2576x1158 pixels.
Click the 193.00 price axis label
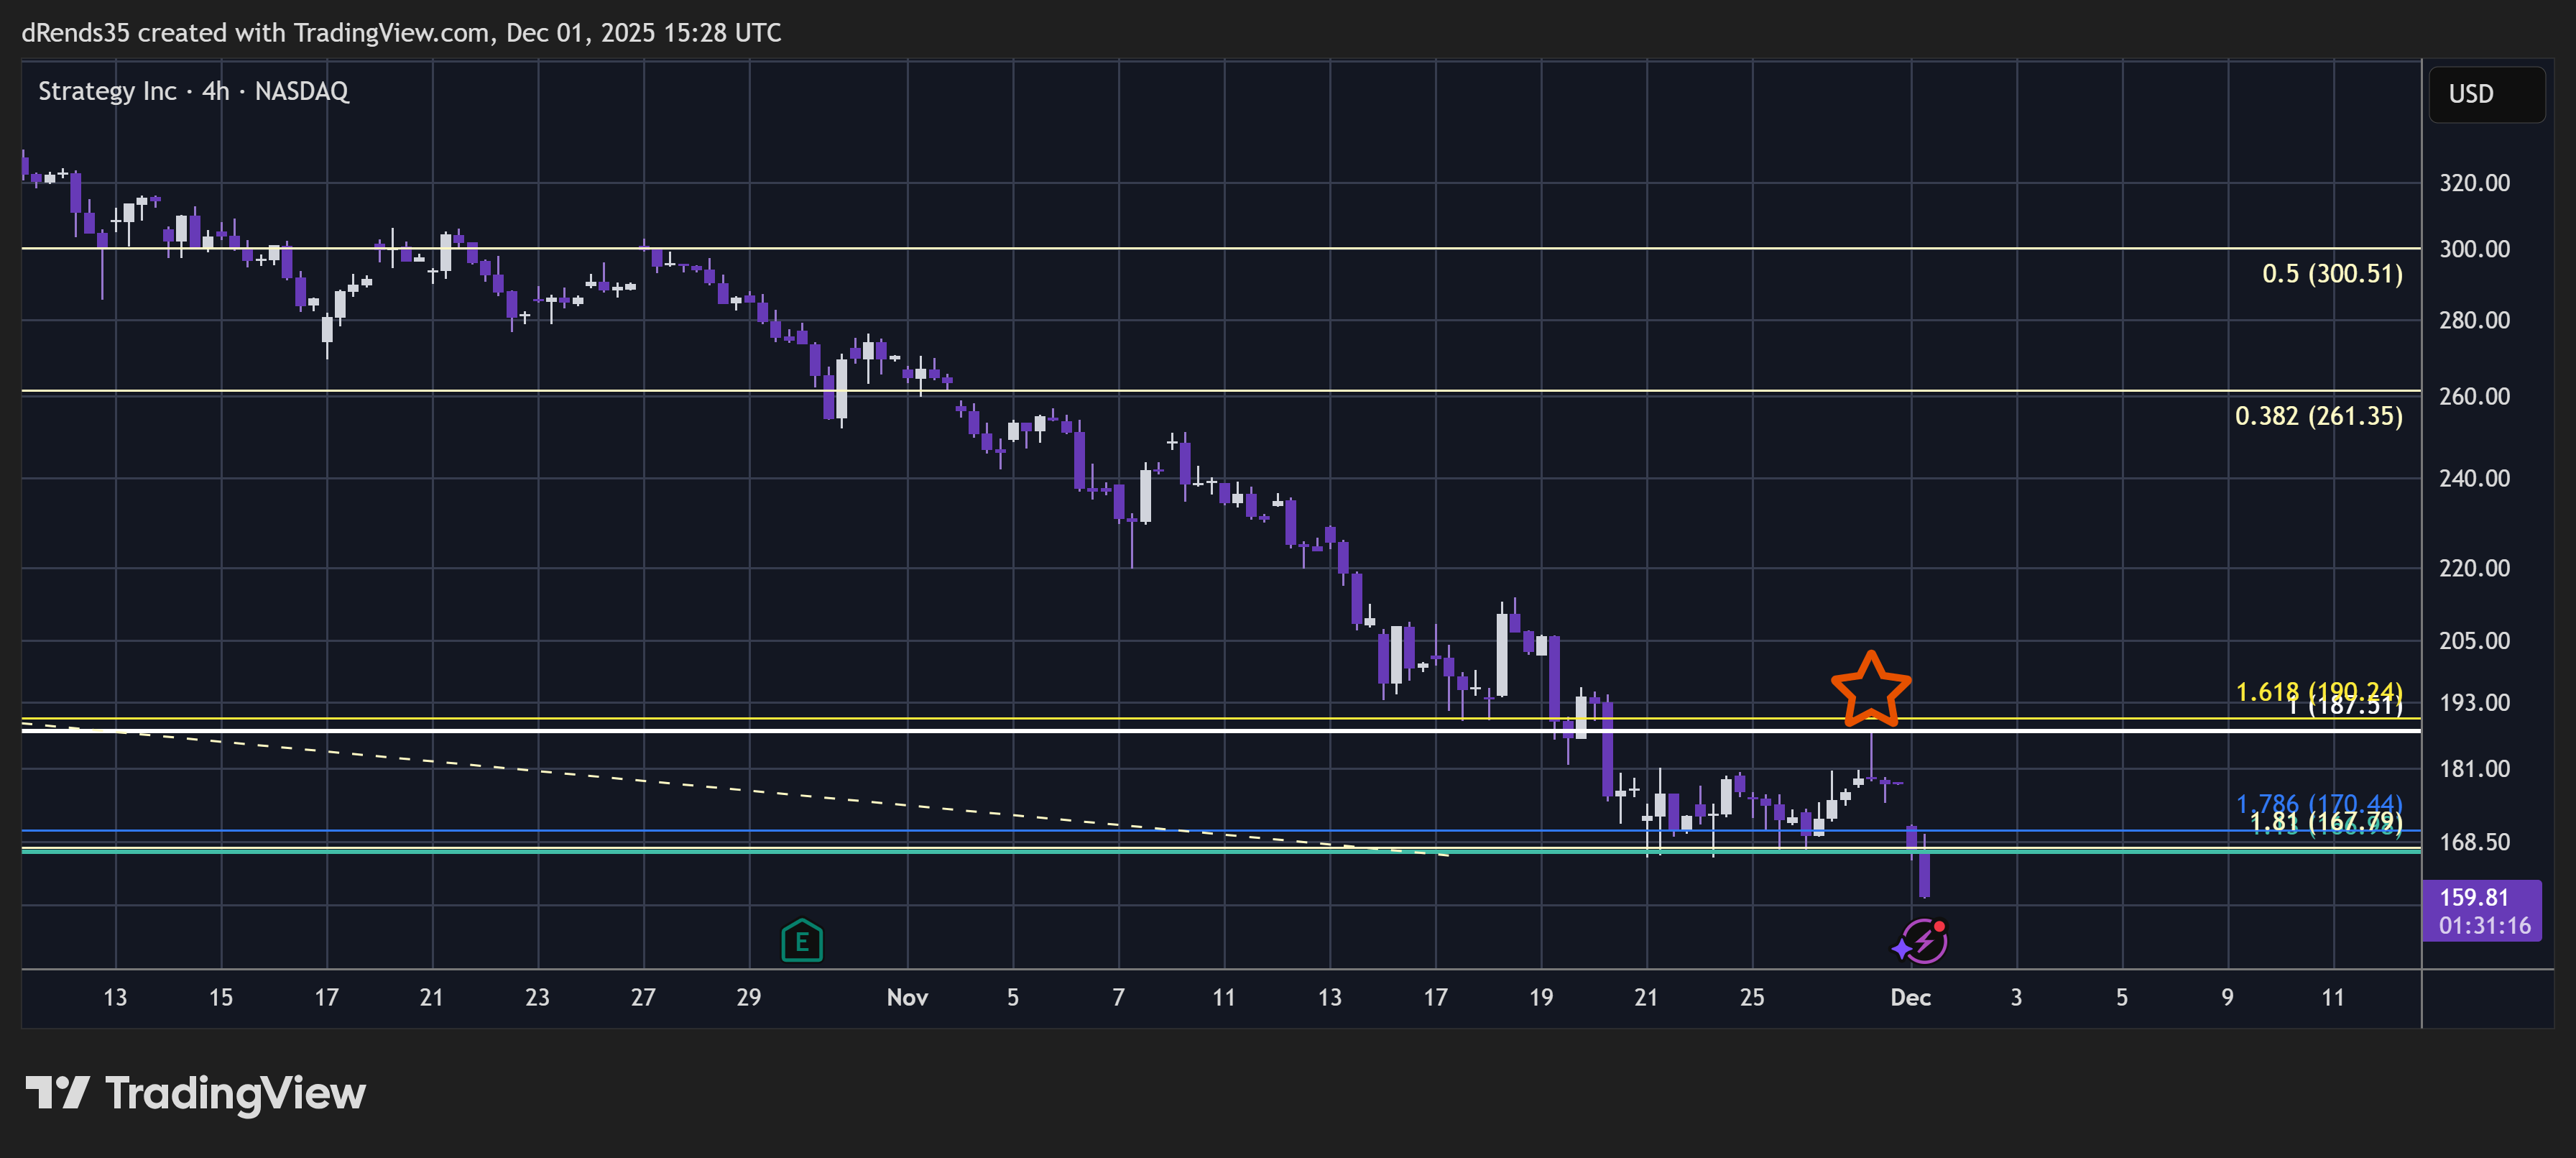(2474, 703)
